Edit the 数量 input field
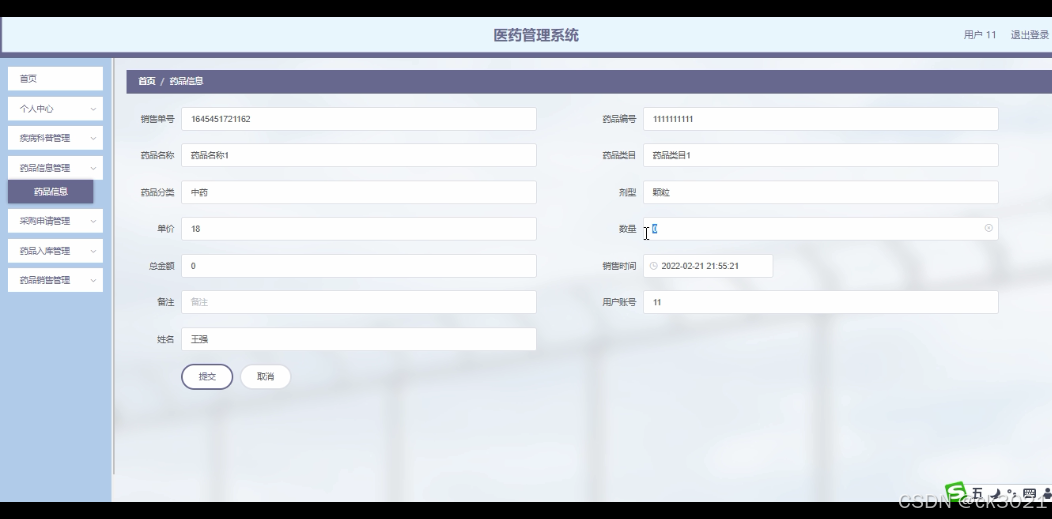1052x519 pixels. click(x=821, y=229)
